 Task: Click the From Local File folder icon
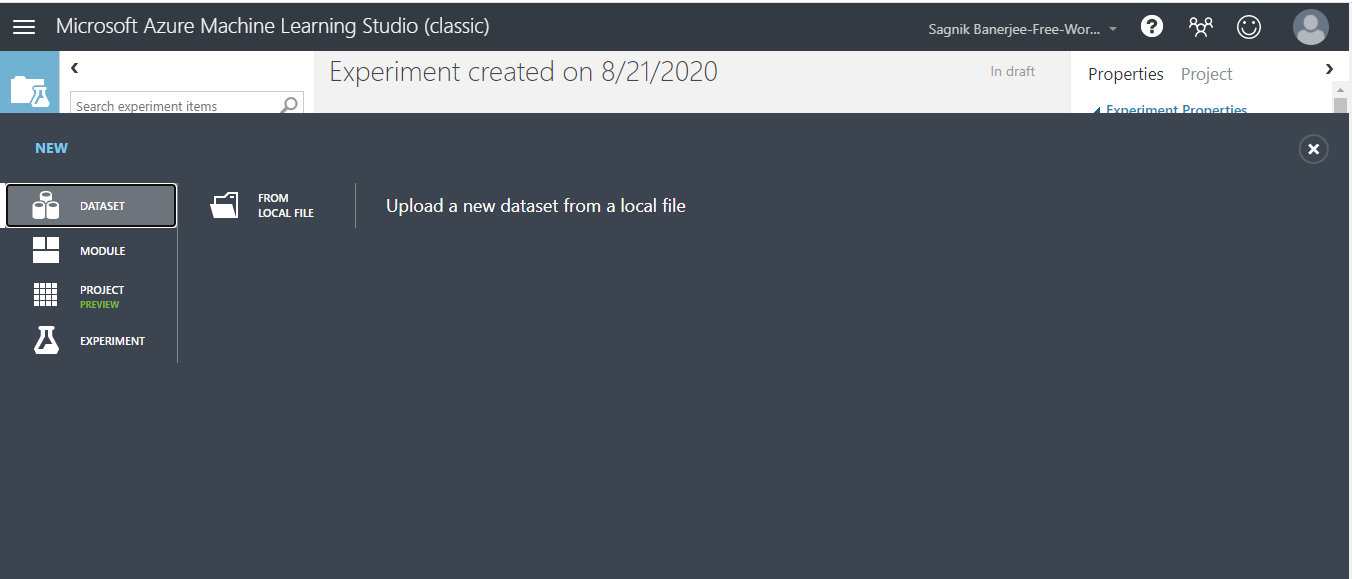[x=225, y=205]
